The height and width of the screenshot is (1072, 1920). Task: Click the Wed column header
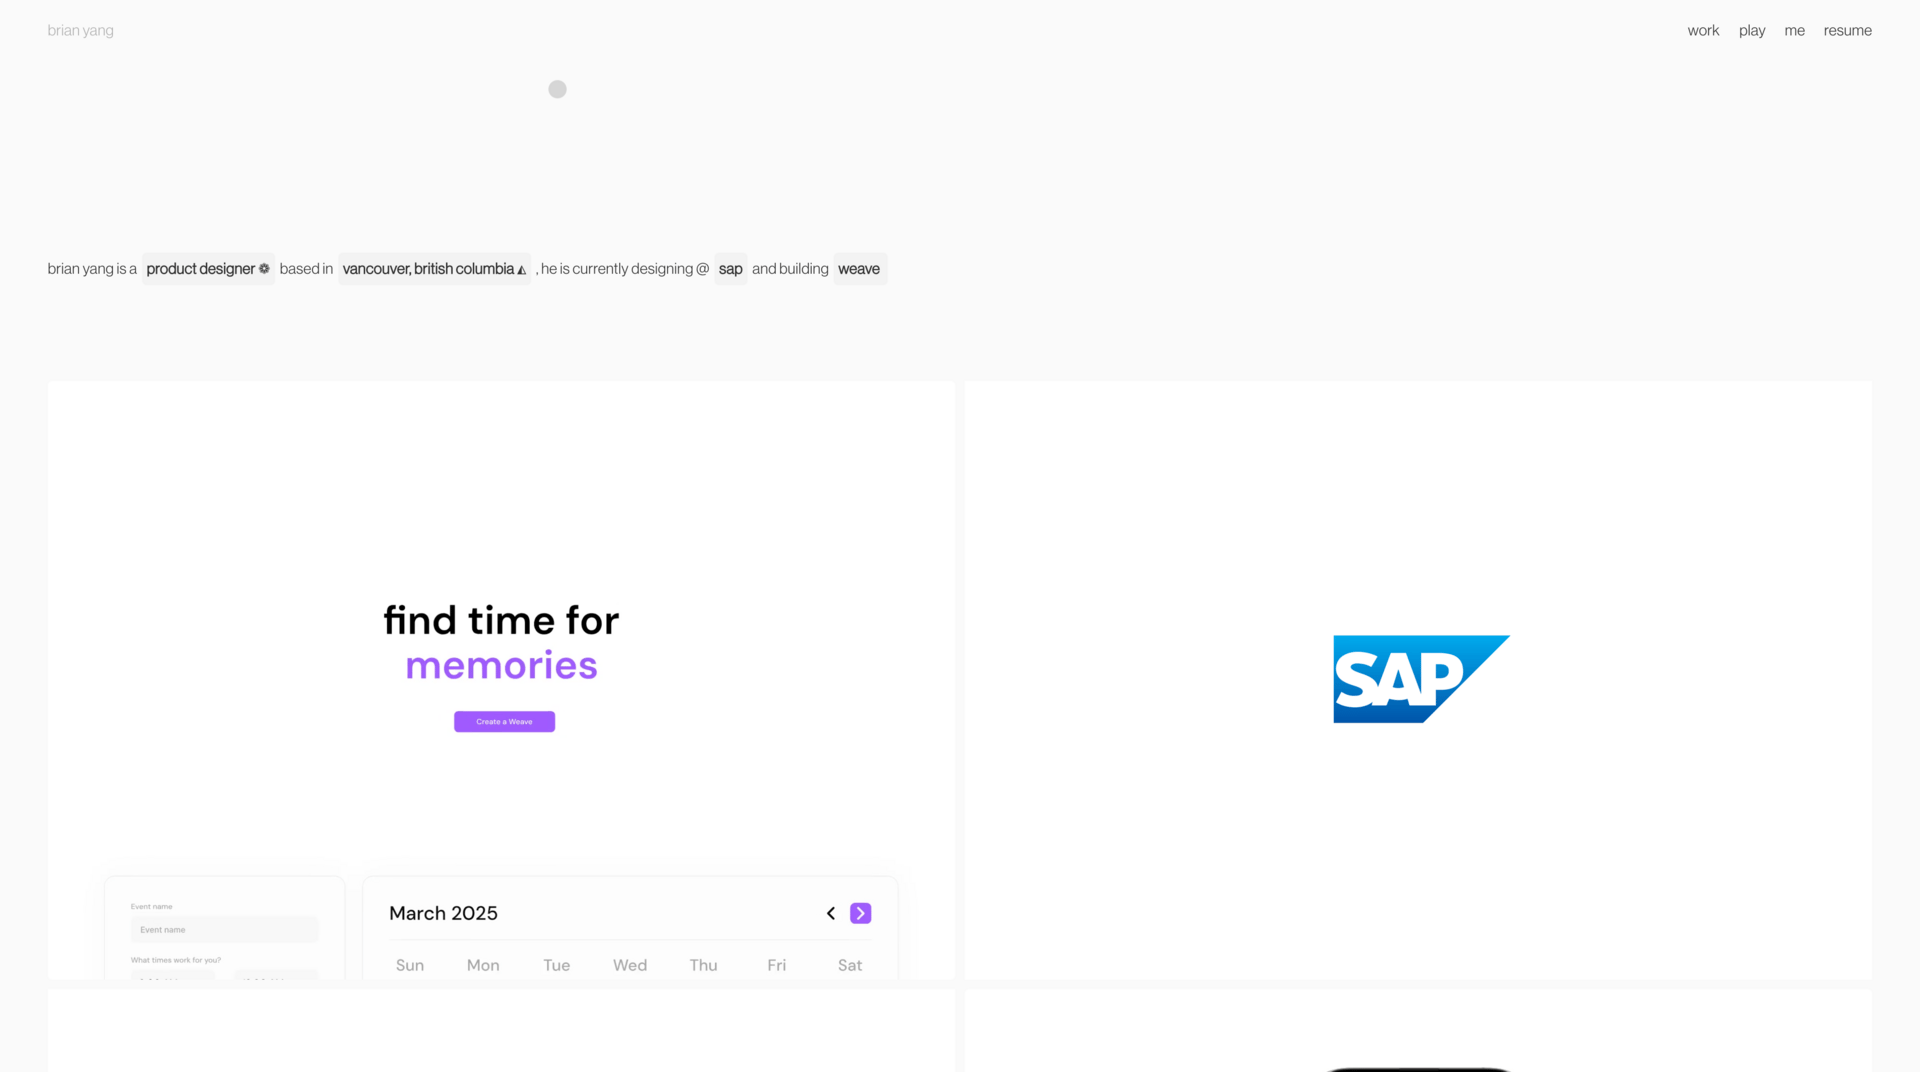630,965
